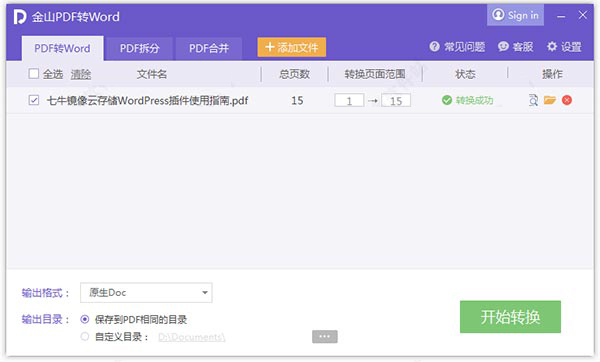600x362 pixels.
Task: Click the 转换页面范围 column header
Action: [375, 74]
